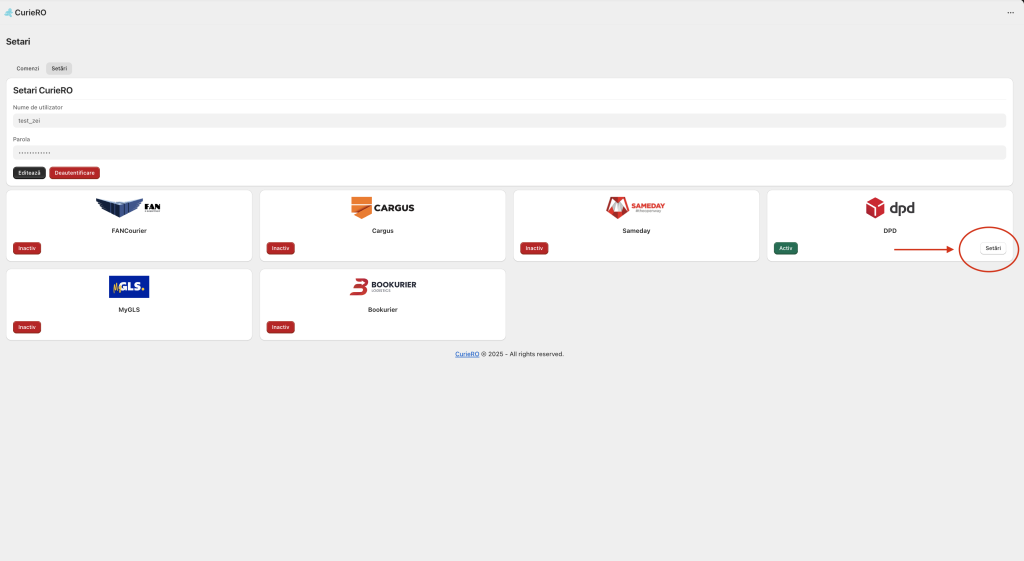This screenshot has width=1024, height=561.
Task: Open DPD Setări button
Action: [x=993, y=248]
